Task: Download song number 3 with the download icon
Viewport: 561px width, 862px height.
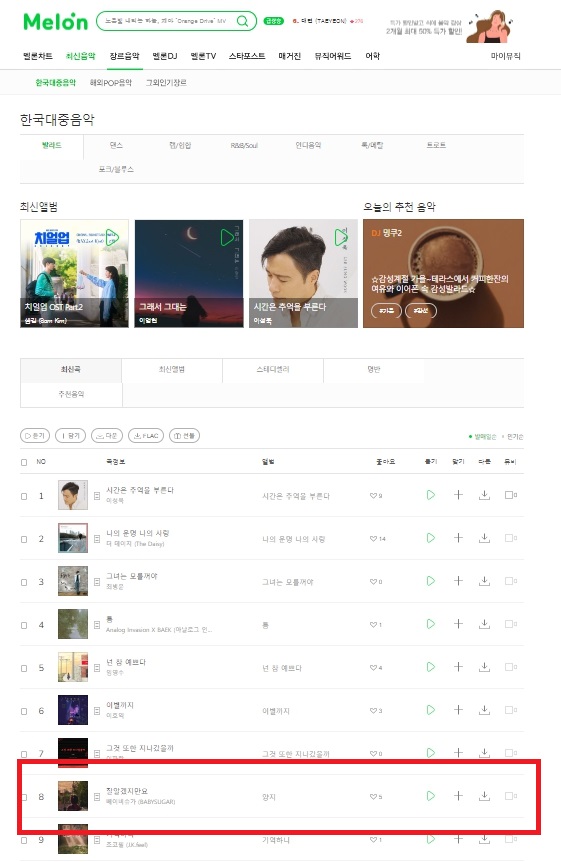Action: click(484, 581)
